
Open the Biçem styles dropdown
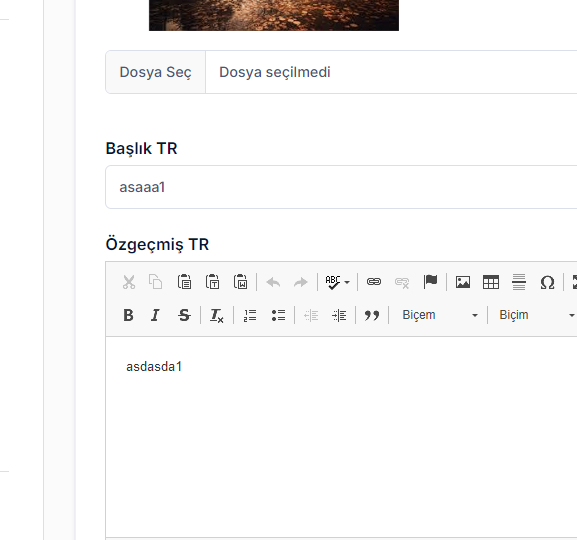[x=439, y=315]
